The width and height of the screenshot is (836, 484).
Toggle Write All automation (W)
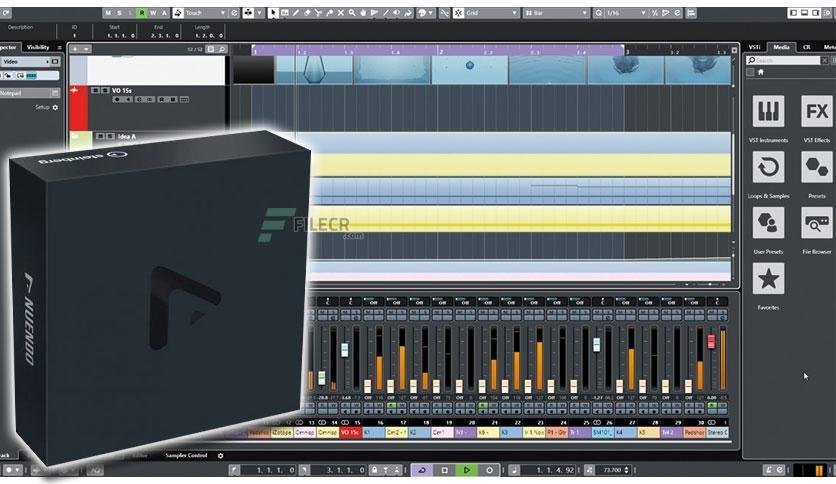click(x=153, y=13)
